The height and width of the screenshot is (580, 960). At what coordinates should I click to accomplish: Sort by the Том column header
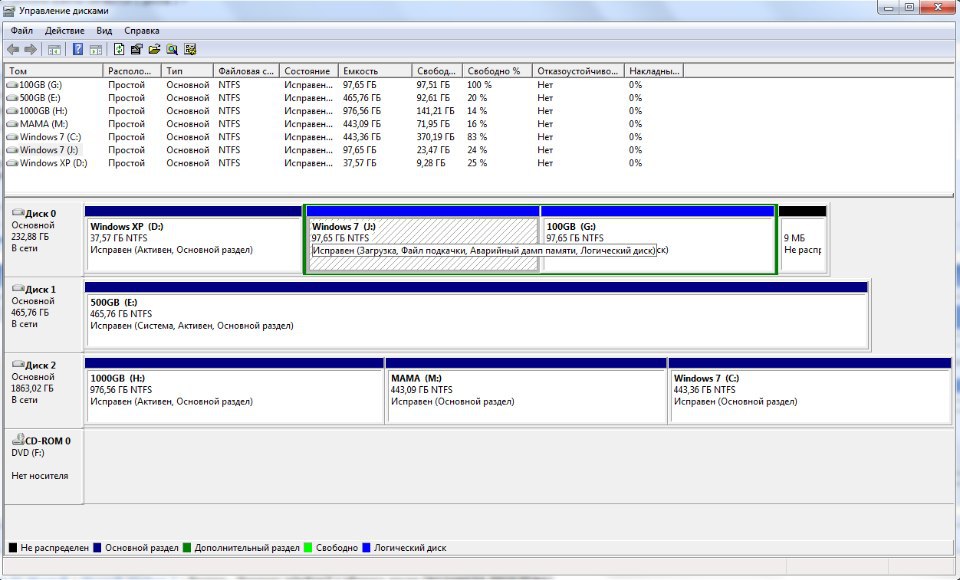[x=53, y=71]
